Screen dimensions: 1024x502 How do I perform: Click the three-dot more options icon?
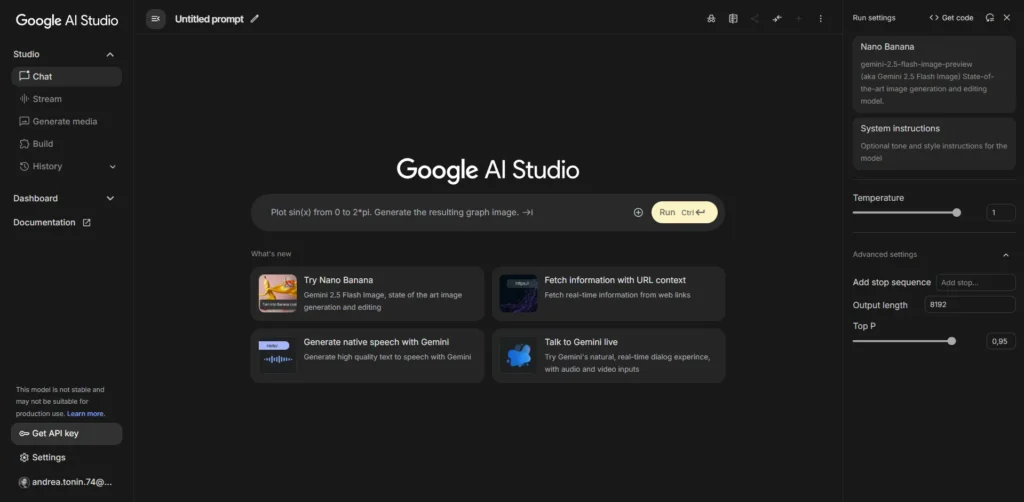click(821, 19)
